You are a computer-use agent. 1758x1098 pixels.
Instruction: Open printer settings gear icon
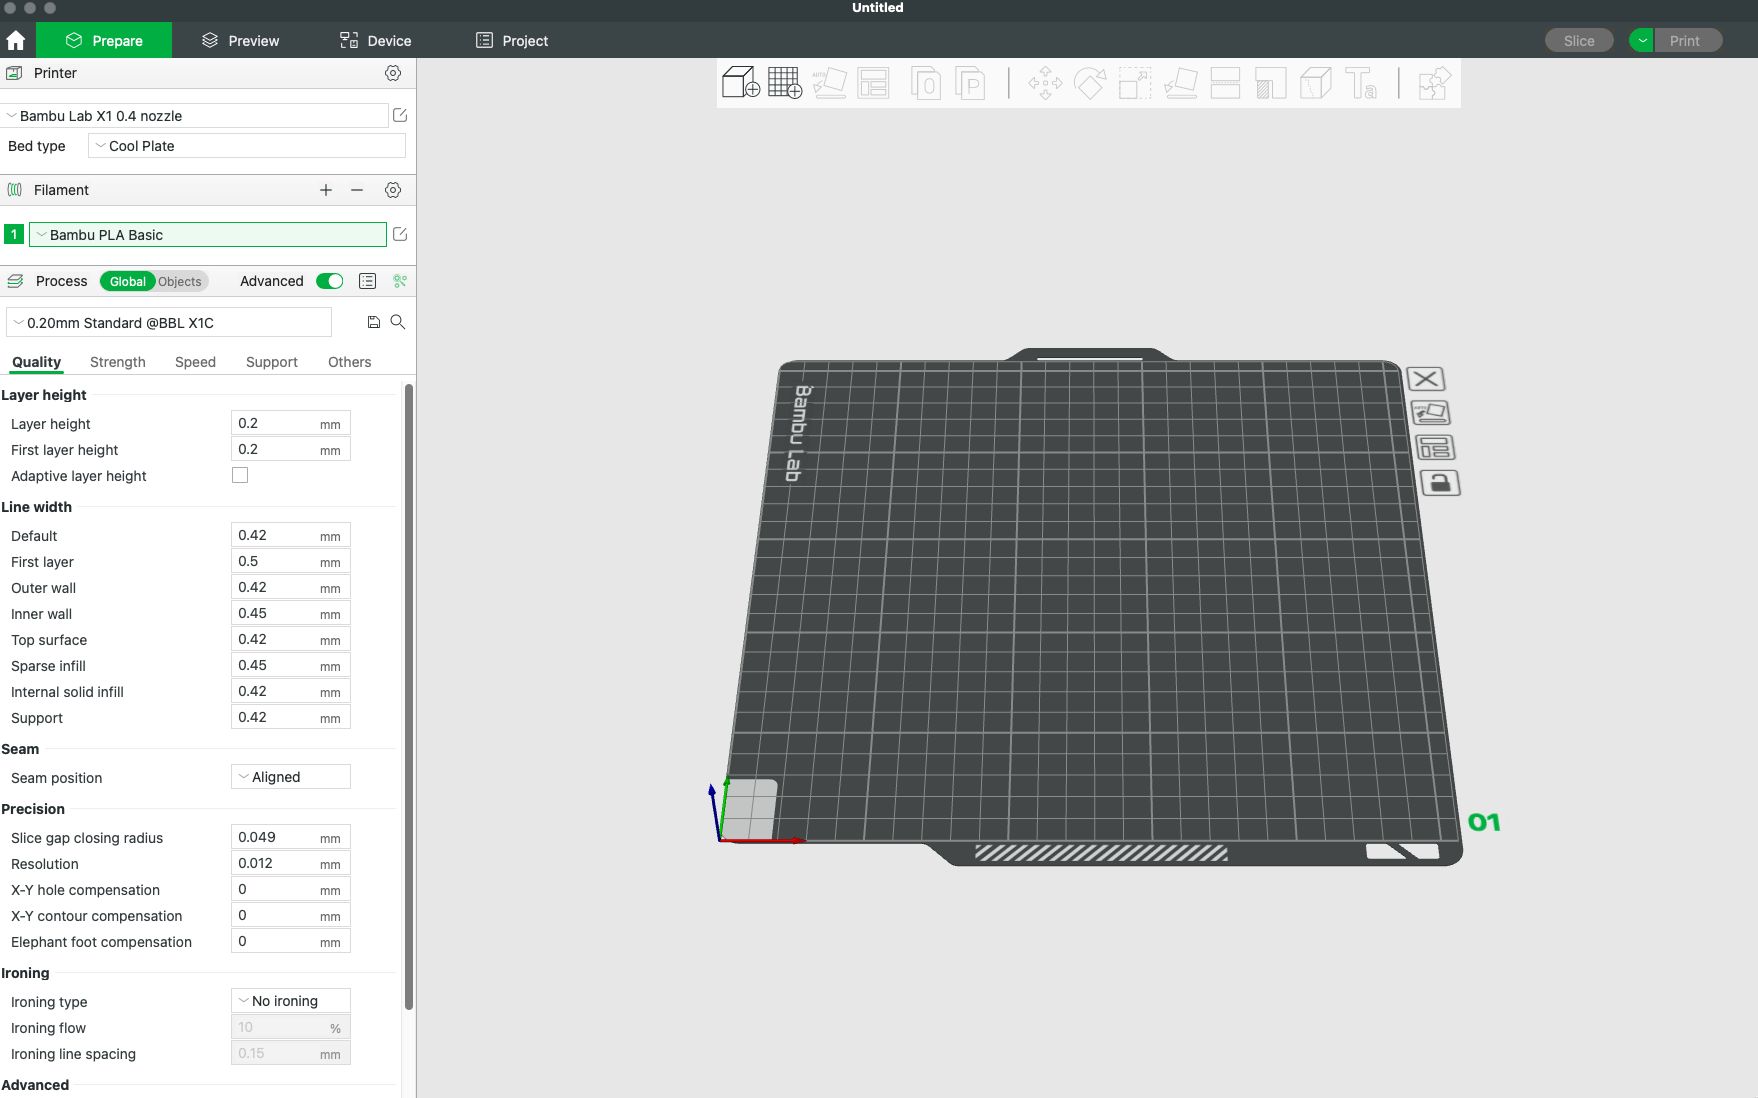[x=393, y=73]
